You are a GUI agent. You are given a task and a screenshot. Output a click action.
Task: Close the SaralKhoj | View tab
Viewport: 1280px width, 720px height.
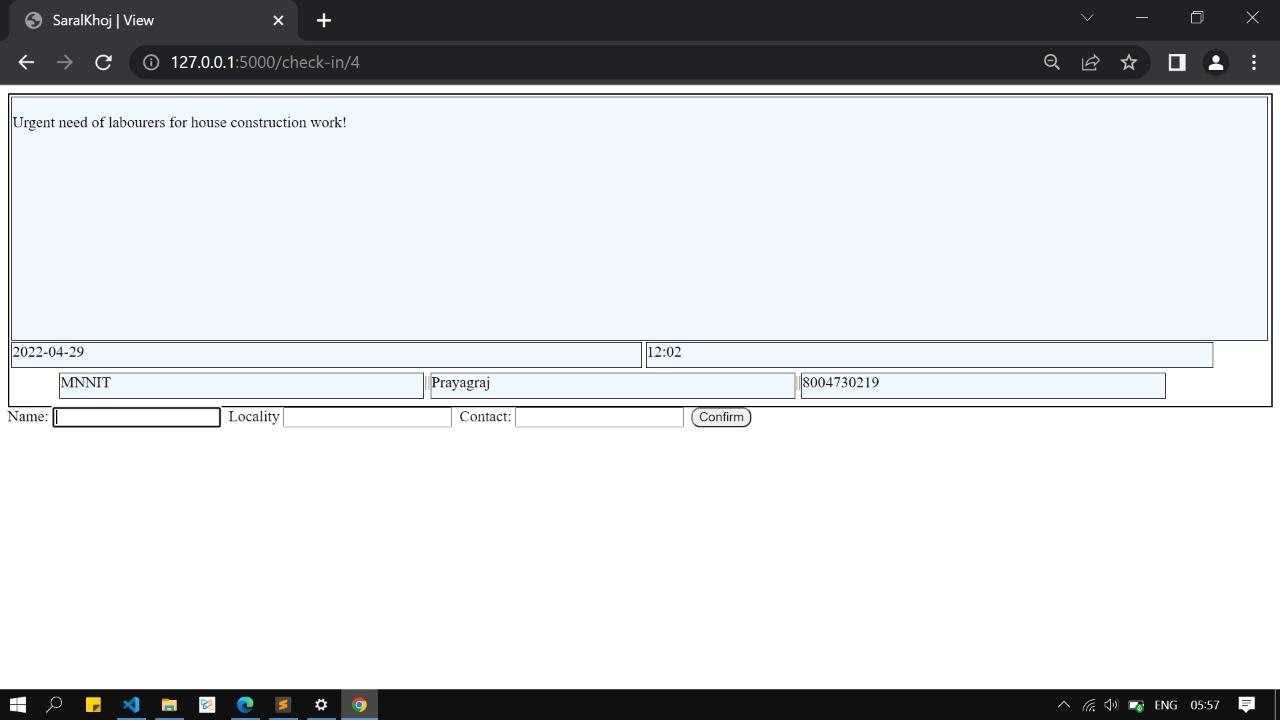(x=278, y=20)
